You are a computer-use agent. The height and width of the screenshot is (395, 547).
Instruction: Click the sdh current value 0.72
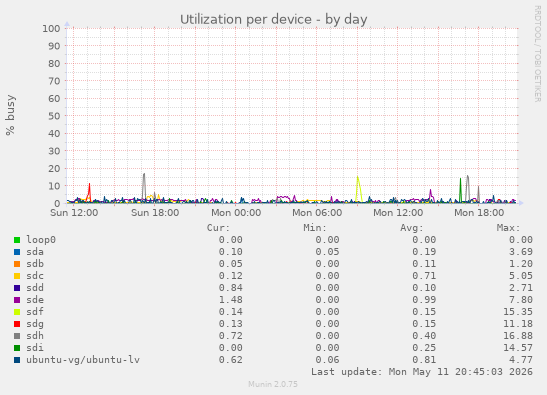click(x=231, y=336)
